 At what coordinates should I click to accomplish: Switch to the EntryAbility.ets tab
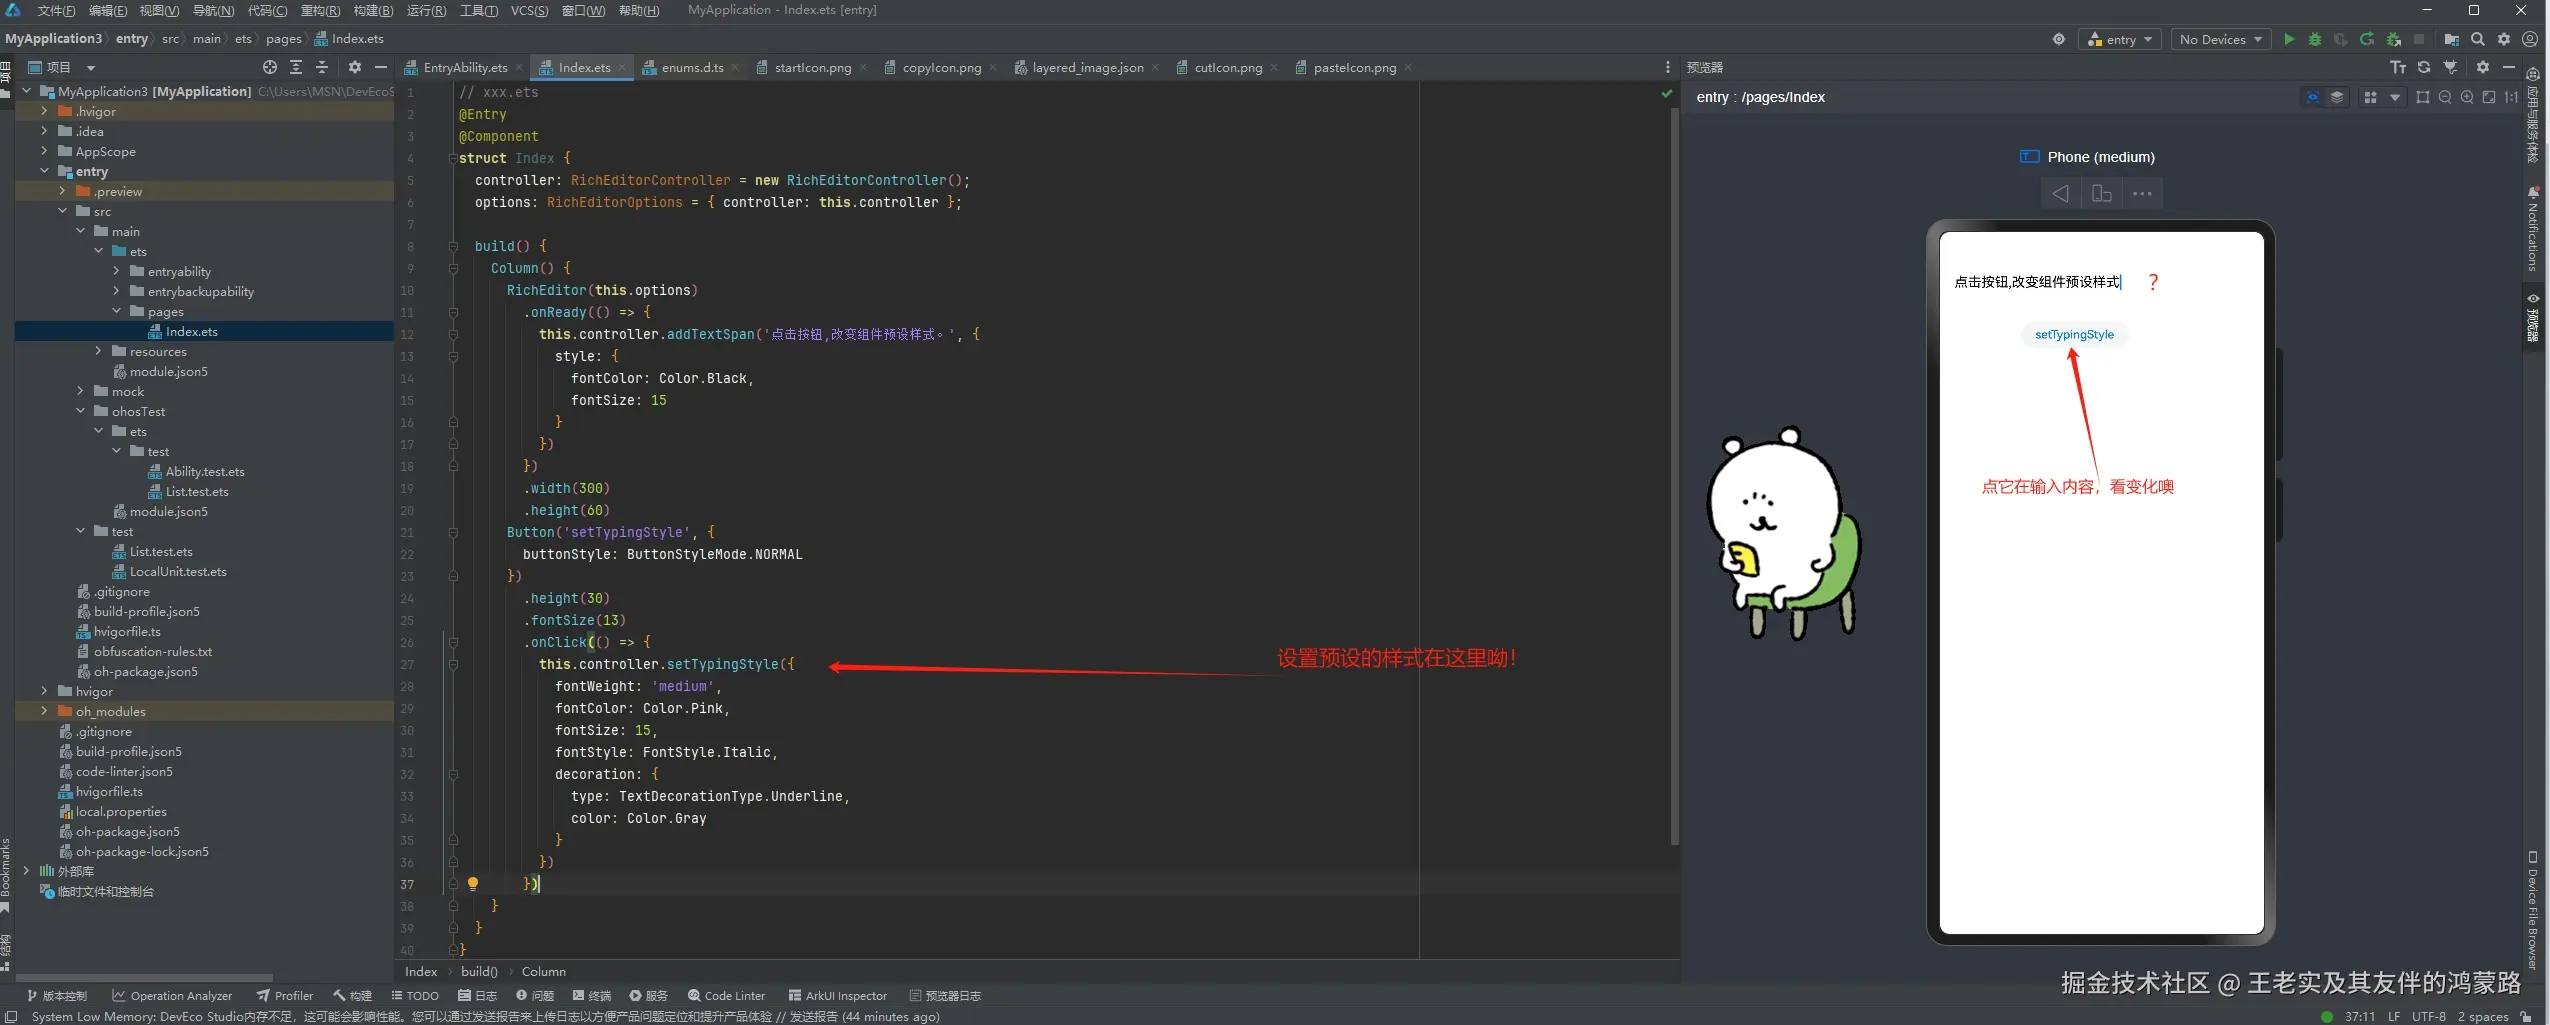(x=465, y=67)
